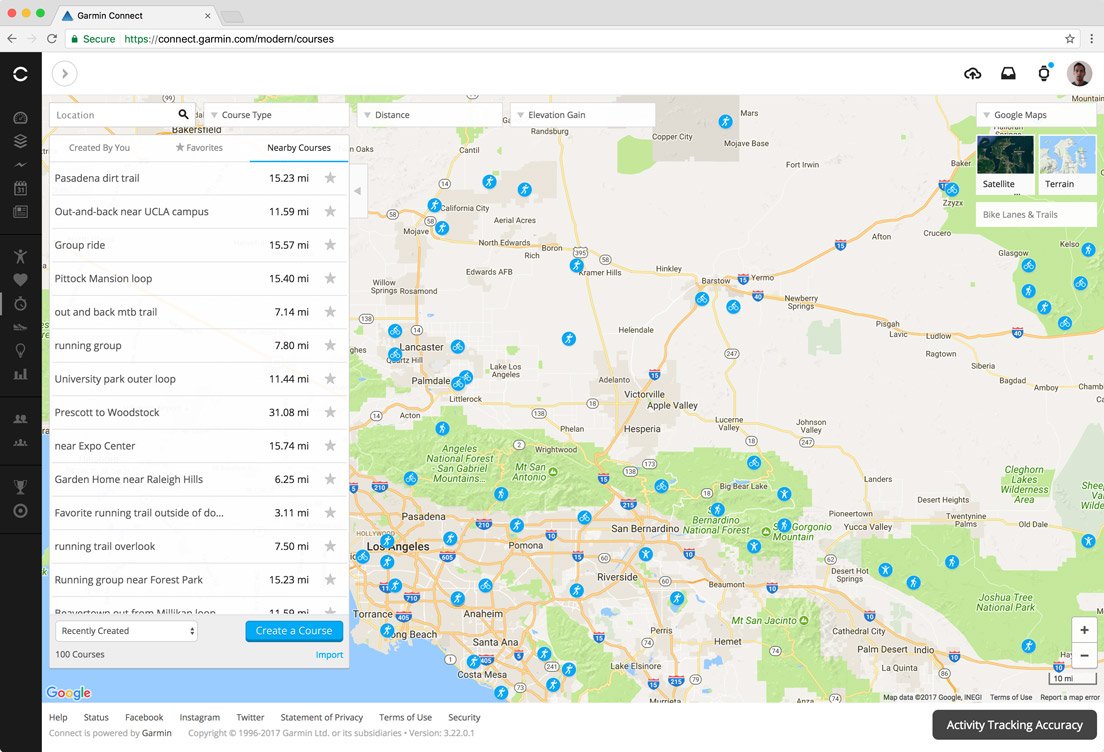Open the circular goals sidebar icon
Viewport: 1104px width, 752px height.
coord(20,510)
